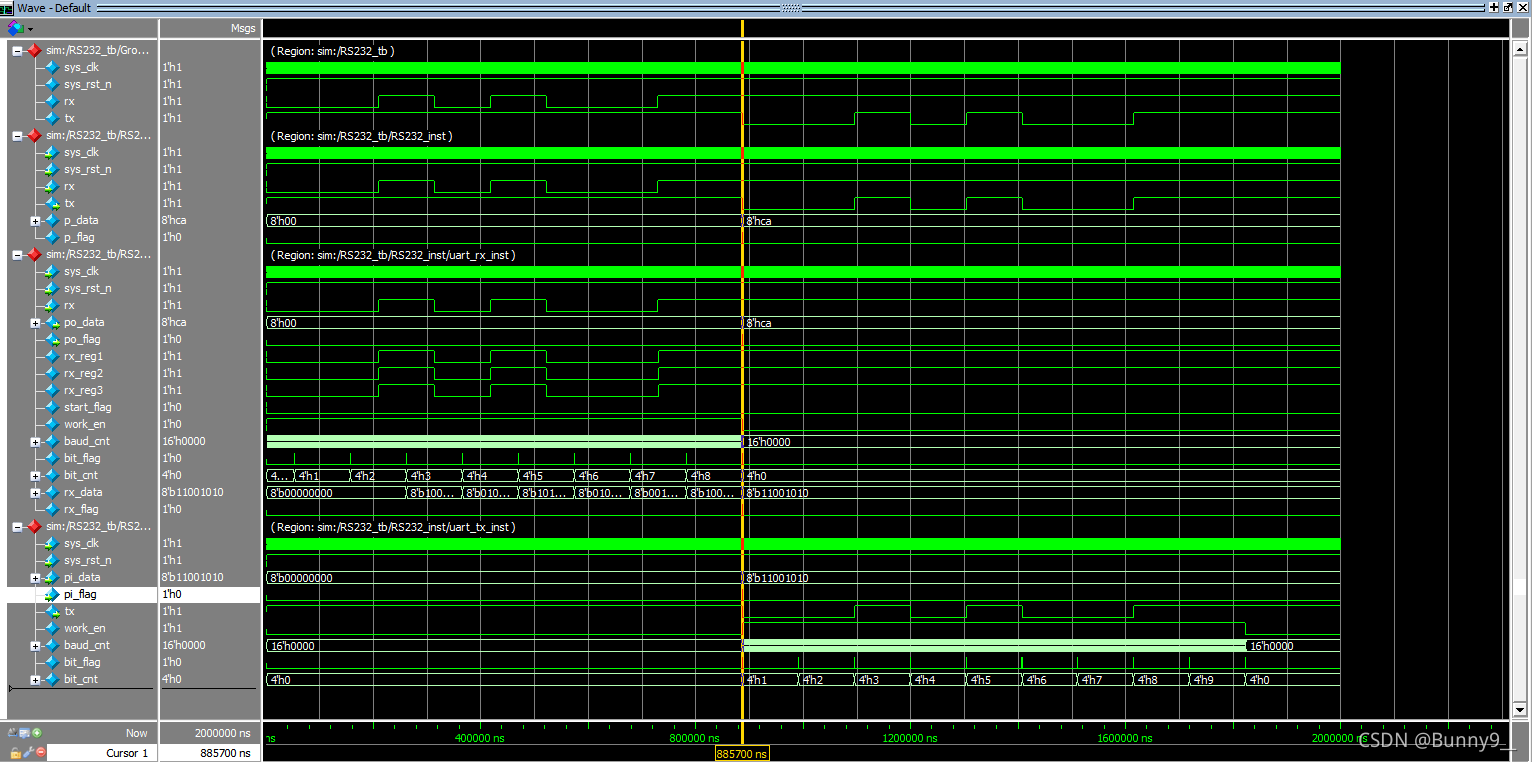1533x762 pixels.
Task: Click the vertical scrollbar up arrow
Action: click(x=1521, y=47)
